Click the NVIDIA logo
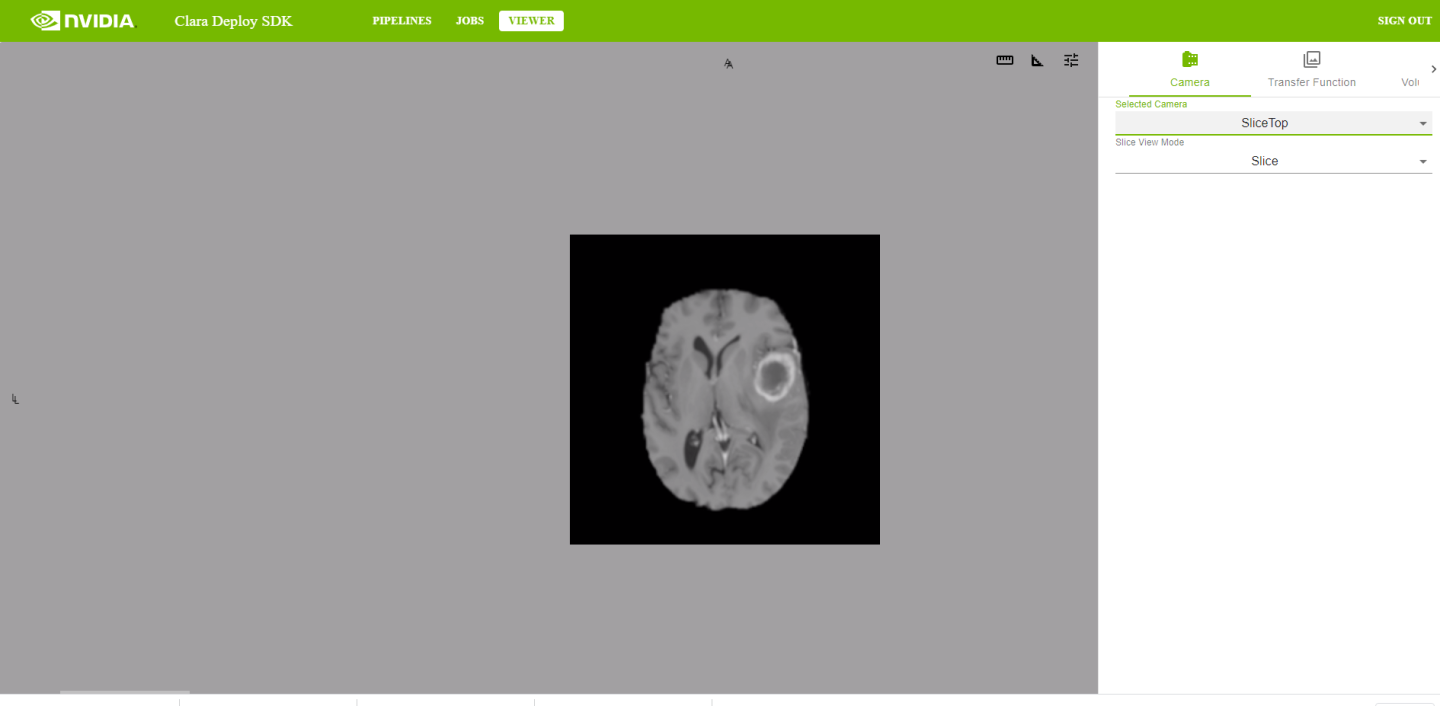This screenshot has height=706, width=1440. (82, 20)
